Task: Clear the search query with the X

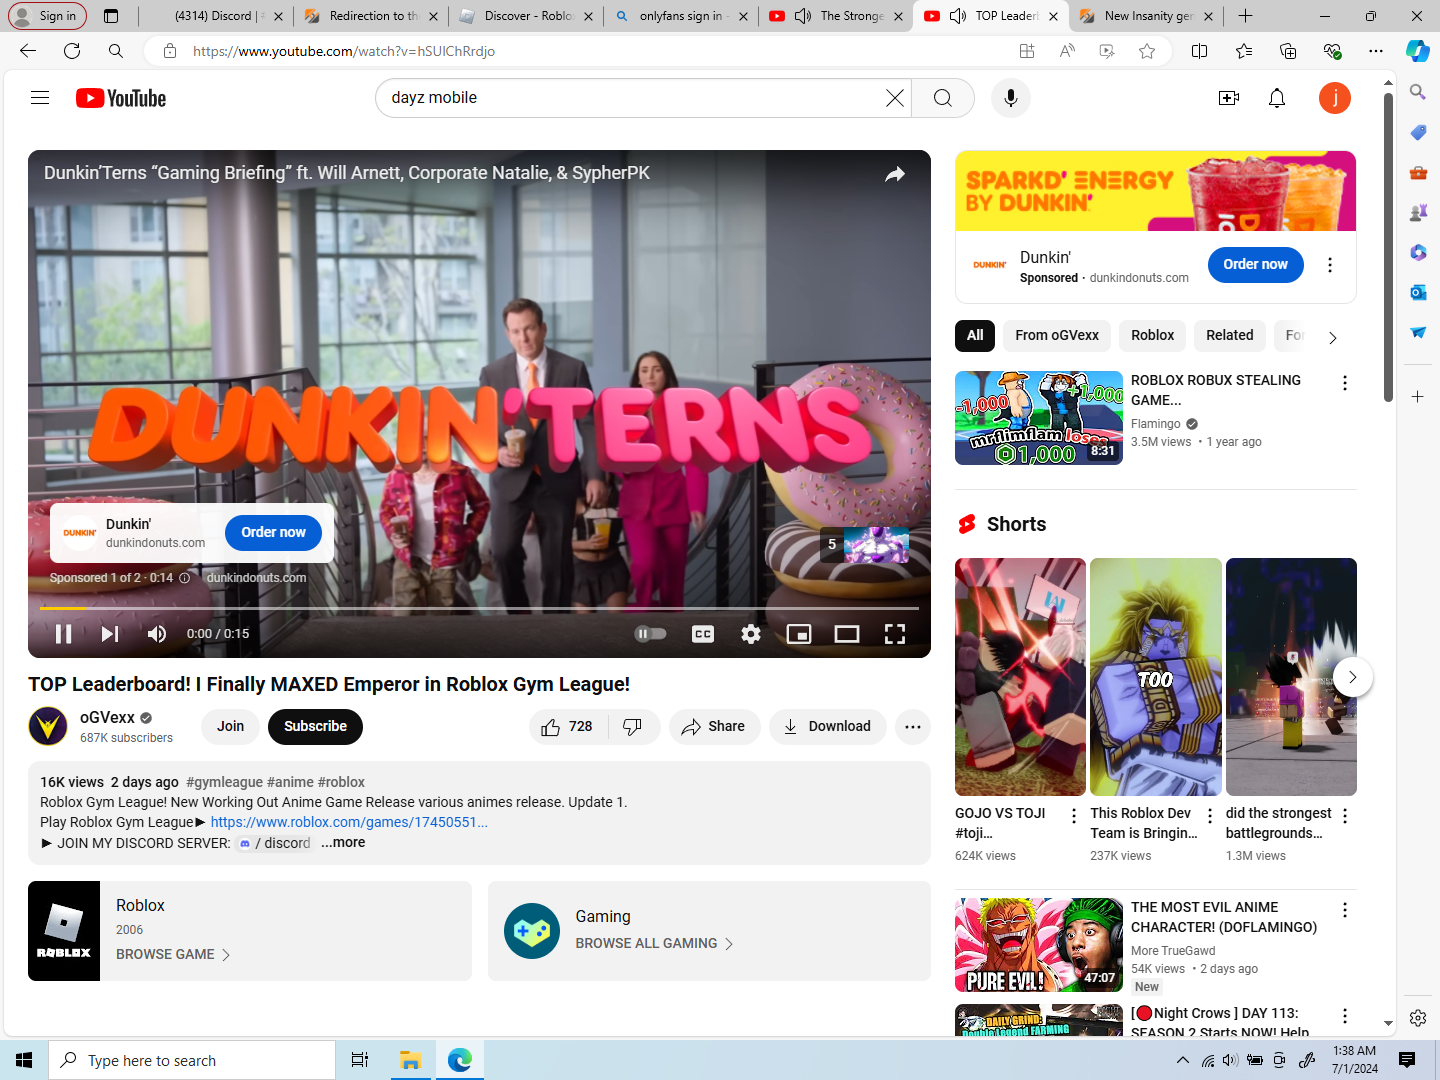Action: click(x=895, y=98)
